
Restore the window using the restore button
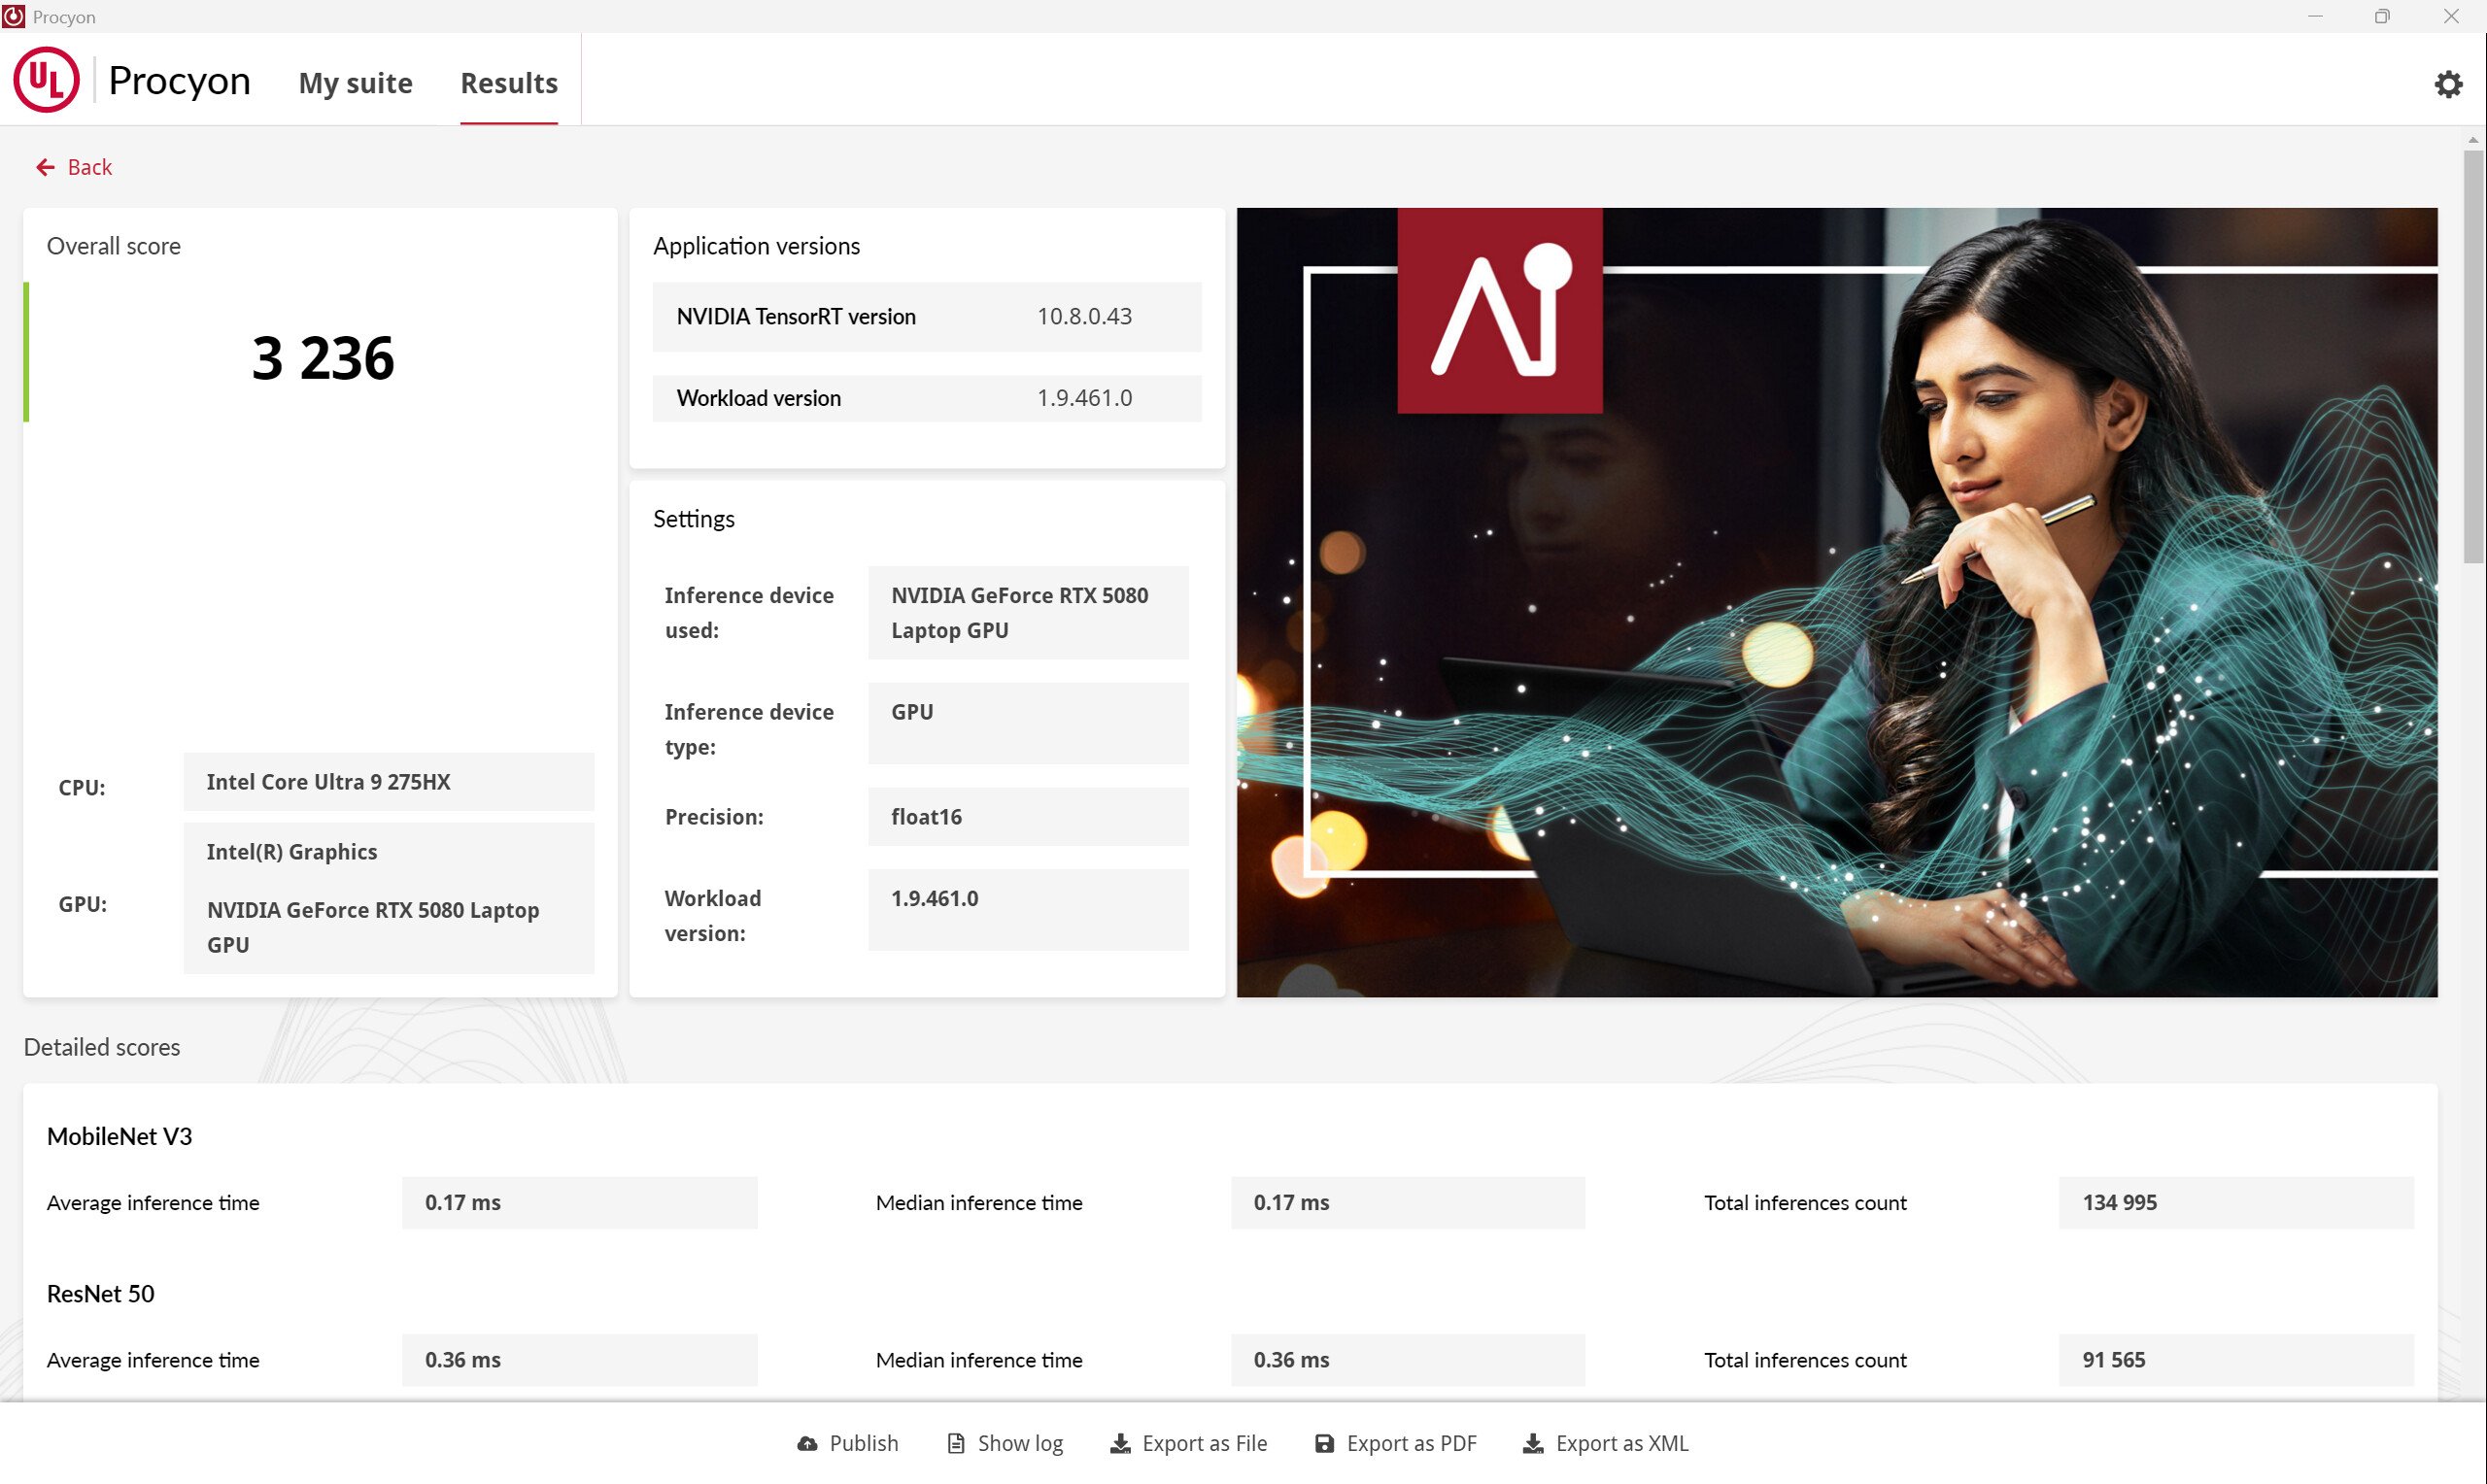[x=2382, y=16]
